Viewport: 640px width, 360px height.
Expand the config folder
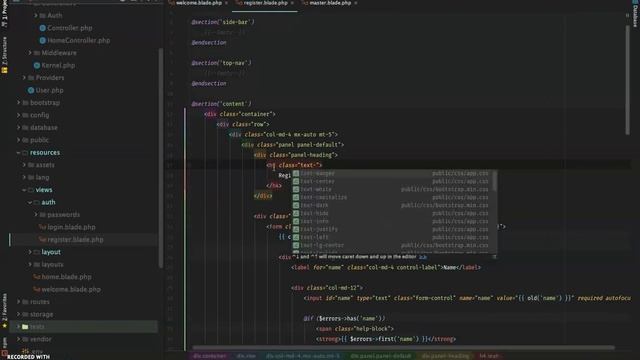tap(19, 115)
